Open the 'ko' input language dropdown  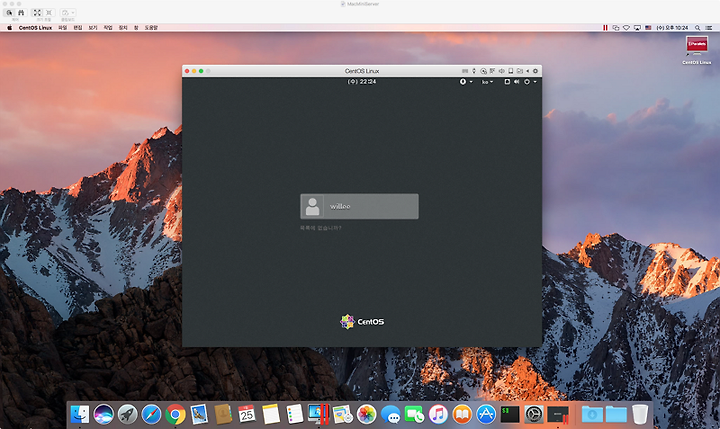(487, 82)
